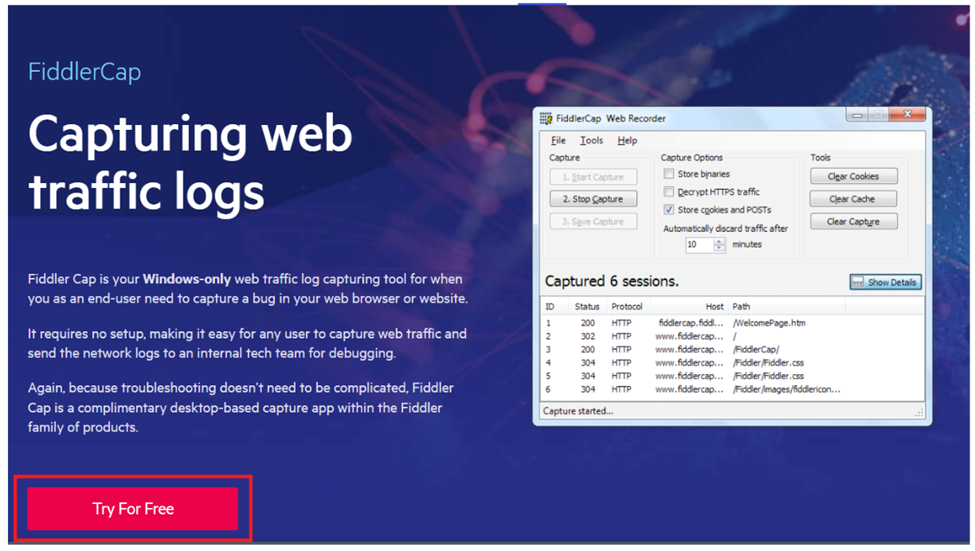Click 2. Stop Capture button
This screenshot has height=551, width=975.
[593, 199]
